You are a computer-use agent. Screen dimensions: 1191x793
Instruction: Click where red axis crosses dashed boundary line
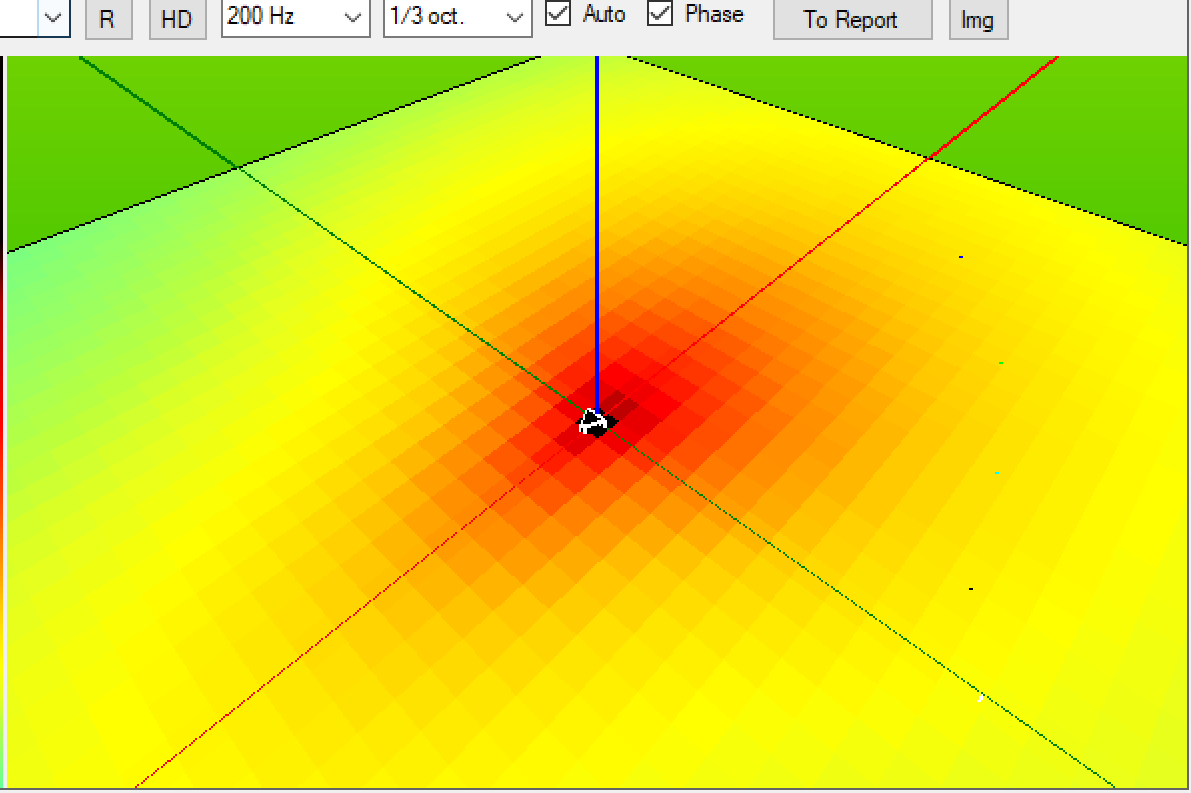929,157
